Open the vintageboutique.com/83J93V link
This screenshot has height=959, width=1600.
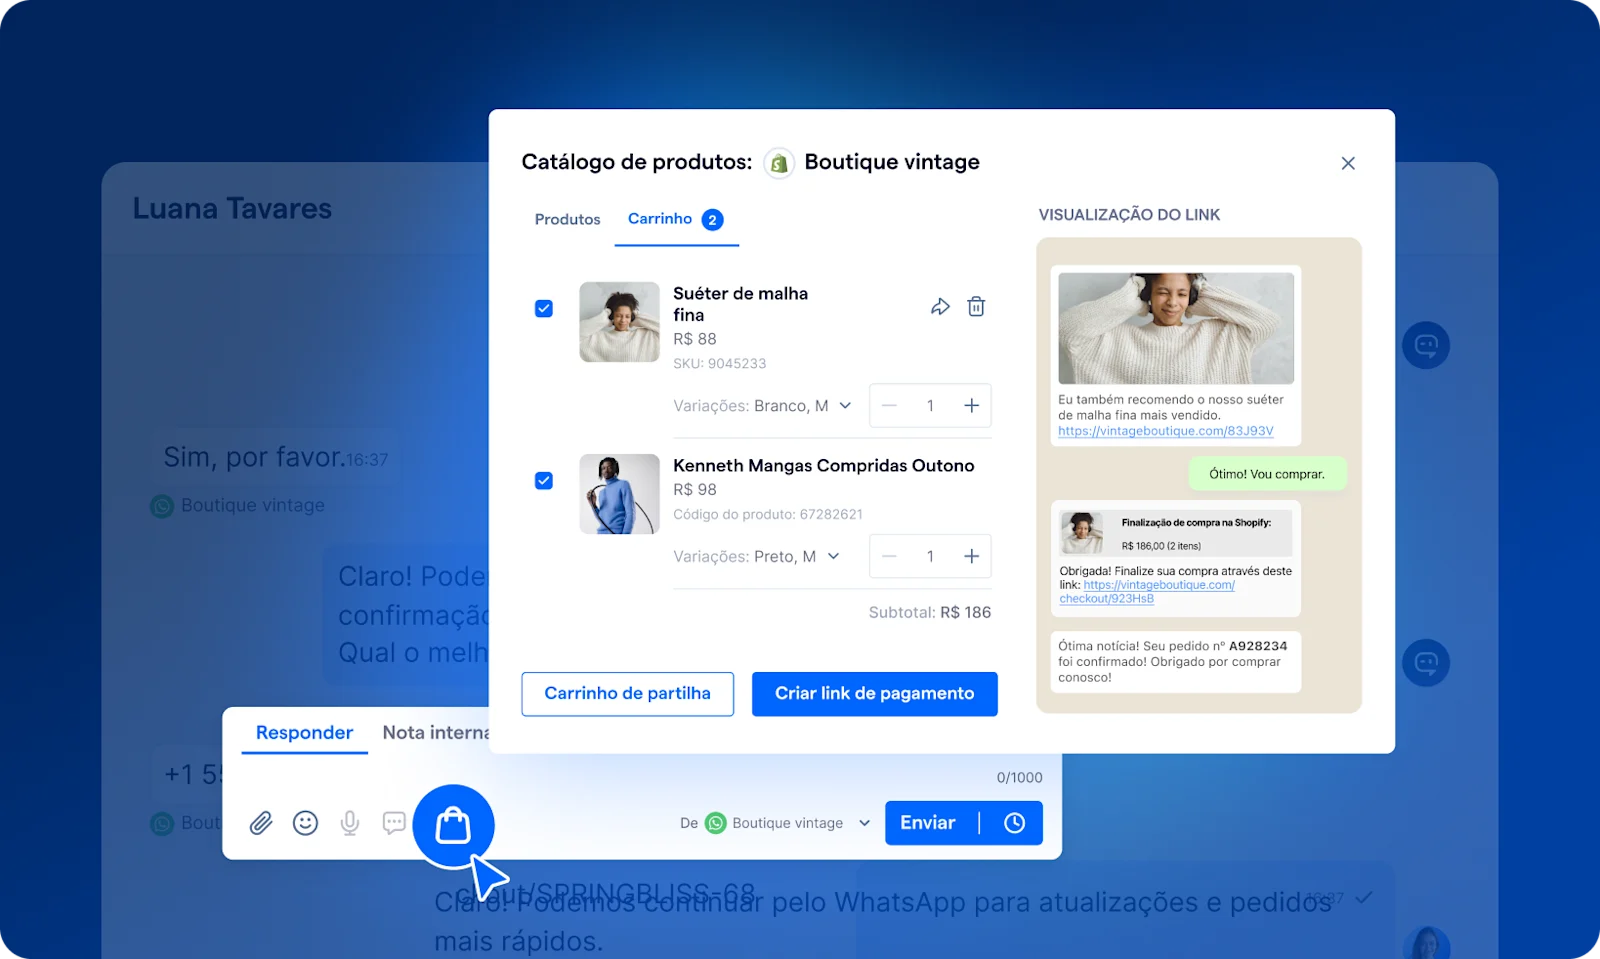click(x=1166, y=432)
